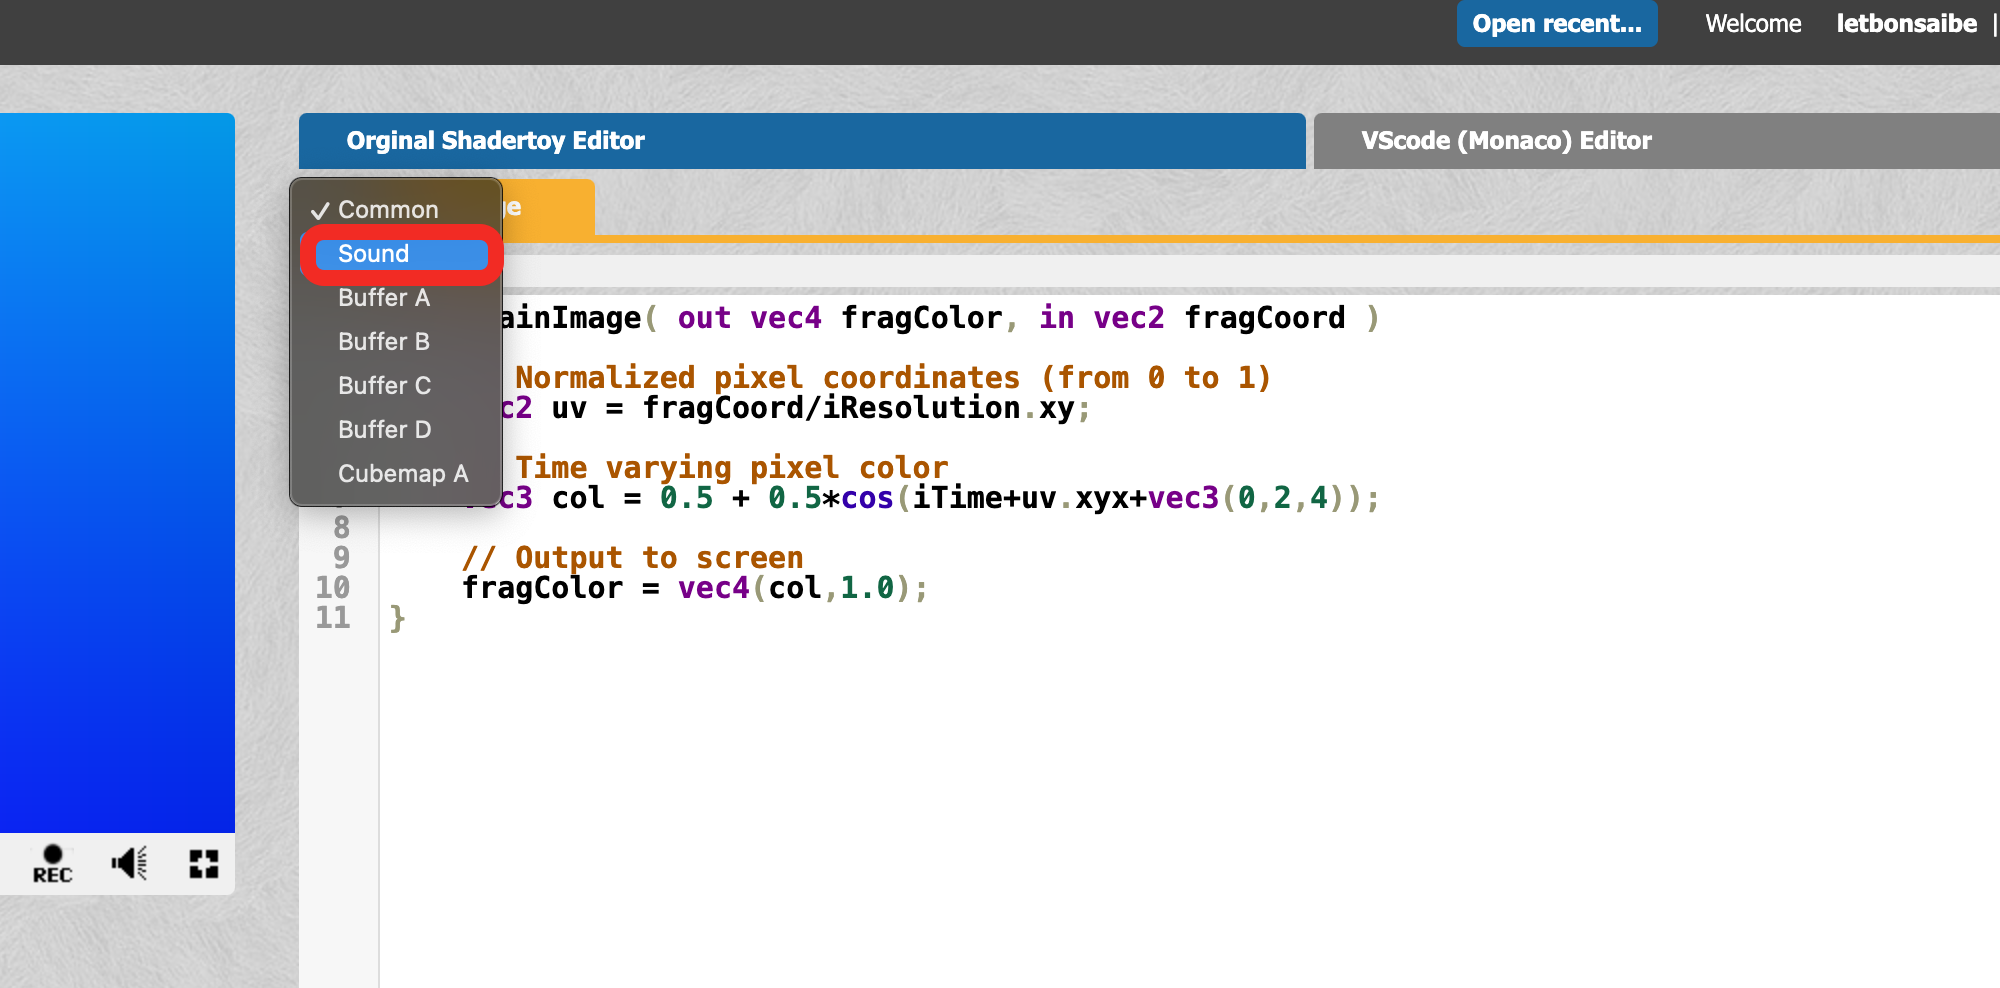The width and height of the screenshot is (2000, 988).
Task: Click the iResolution.xy code text
Action: coord(948,408)
